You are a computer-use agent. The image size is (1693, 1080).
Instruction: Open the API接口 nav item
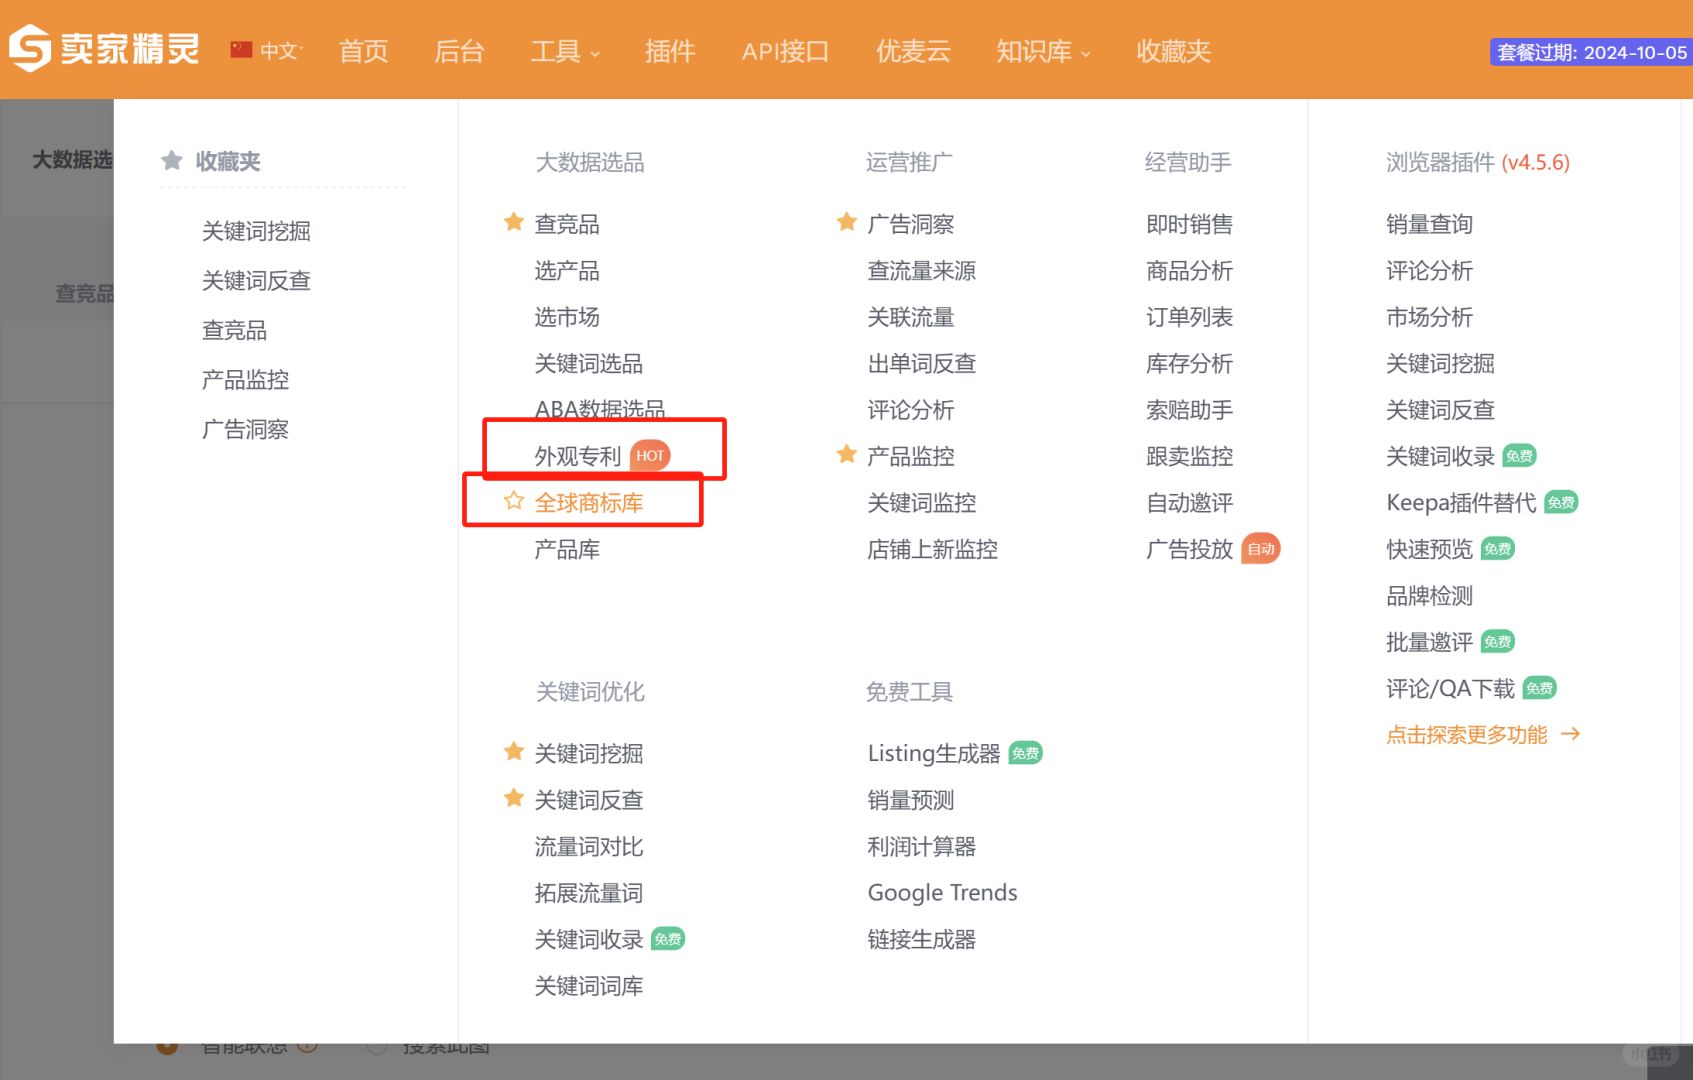[785, 51]
